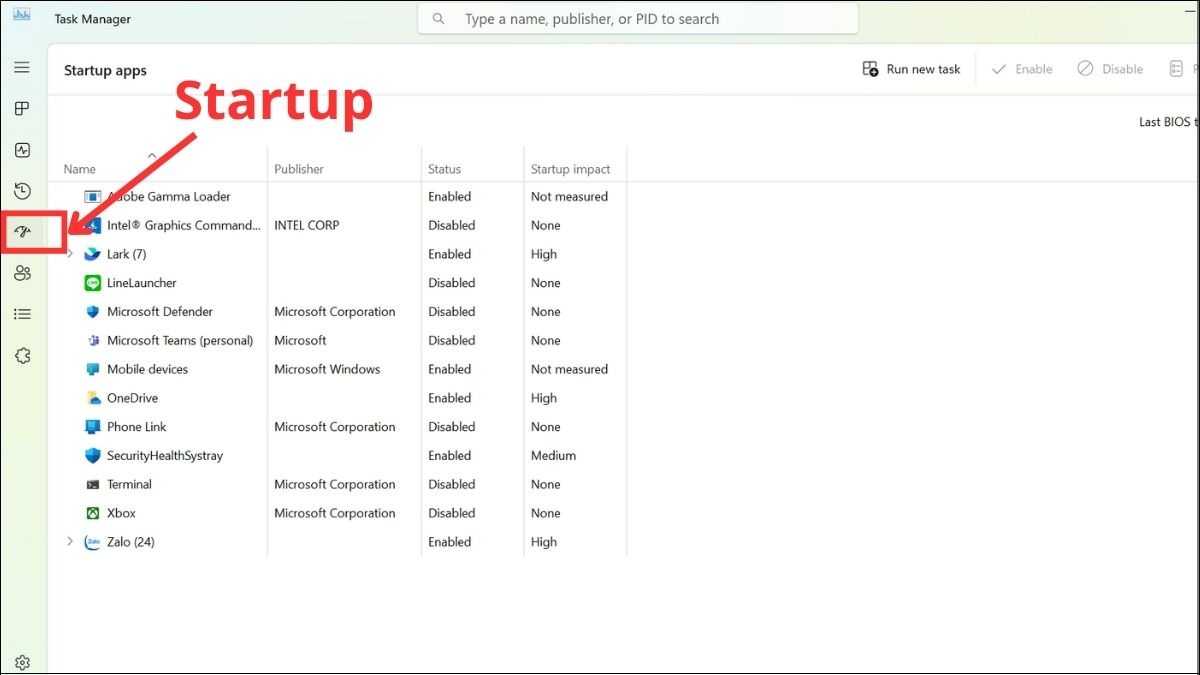Screen dimensions: 1200x675
Task: Open the App history page icon
Action: [x=22, y=191]
